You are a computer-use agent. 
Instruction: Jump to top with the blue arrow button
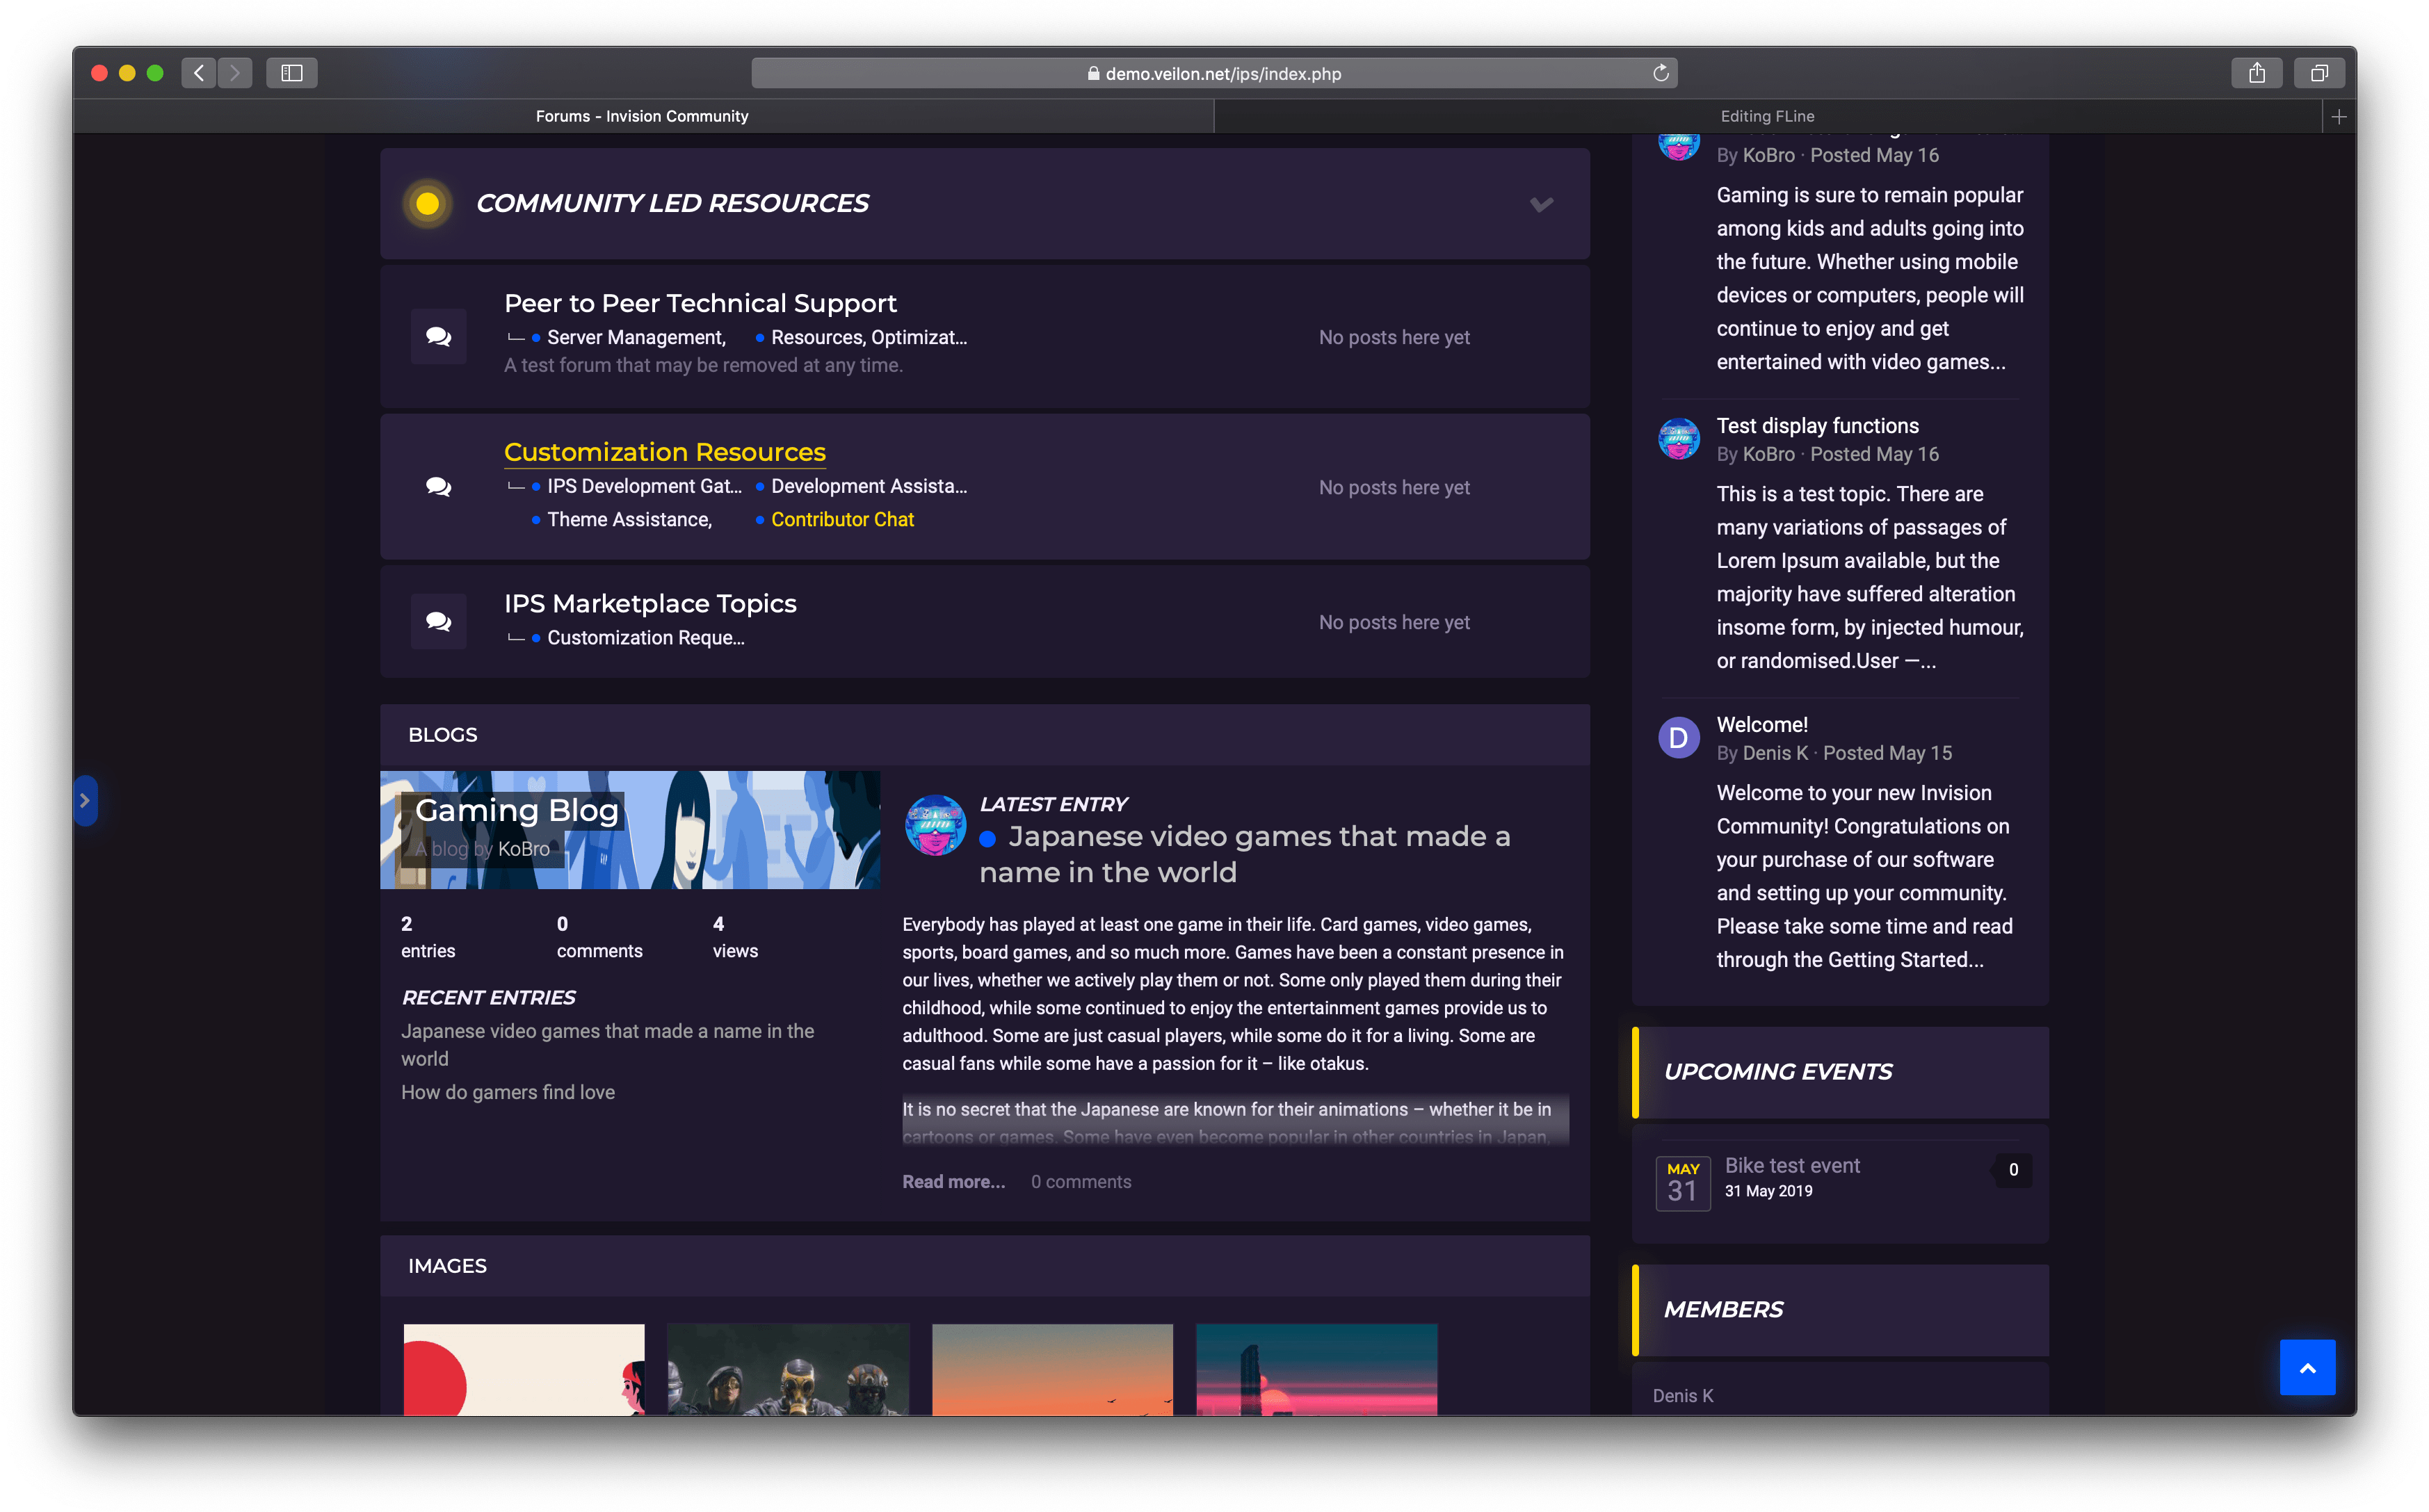coord(2307,1367)
